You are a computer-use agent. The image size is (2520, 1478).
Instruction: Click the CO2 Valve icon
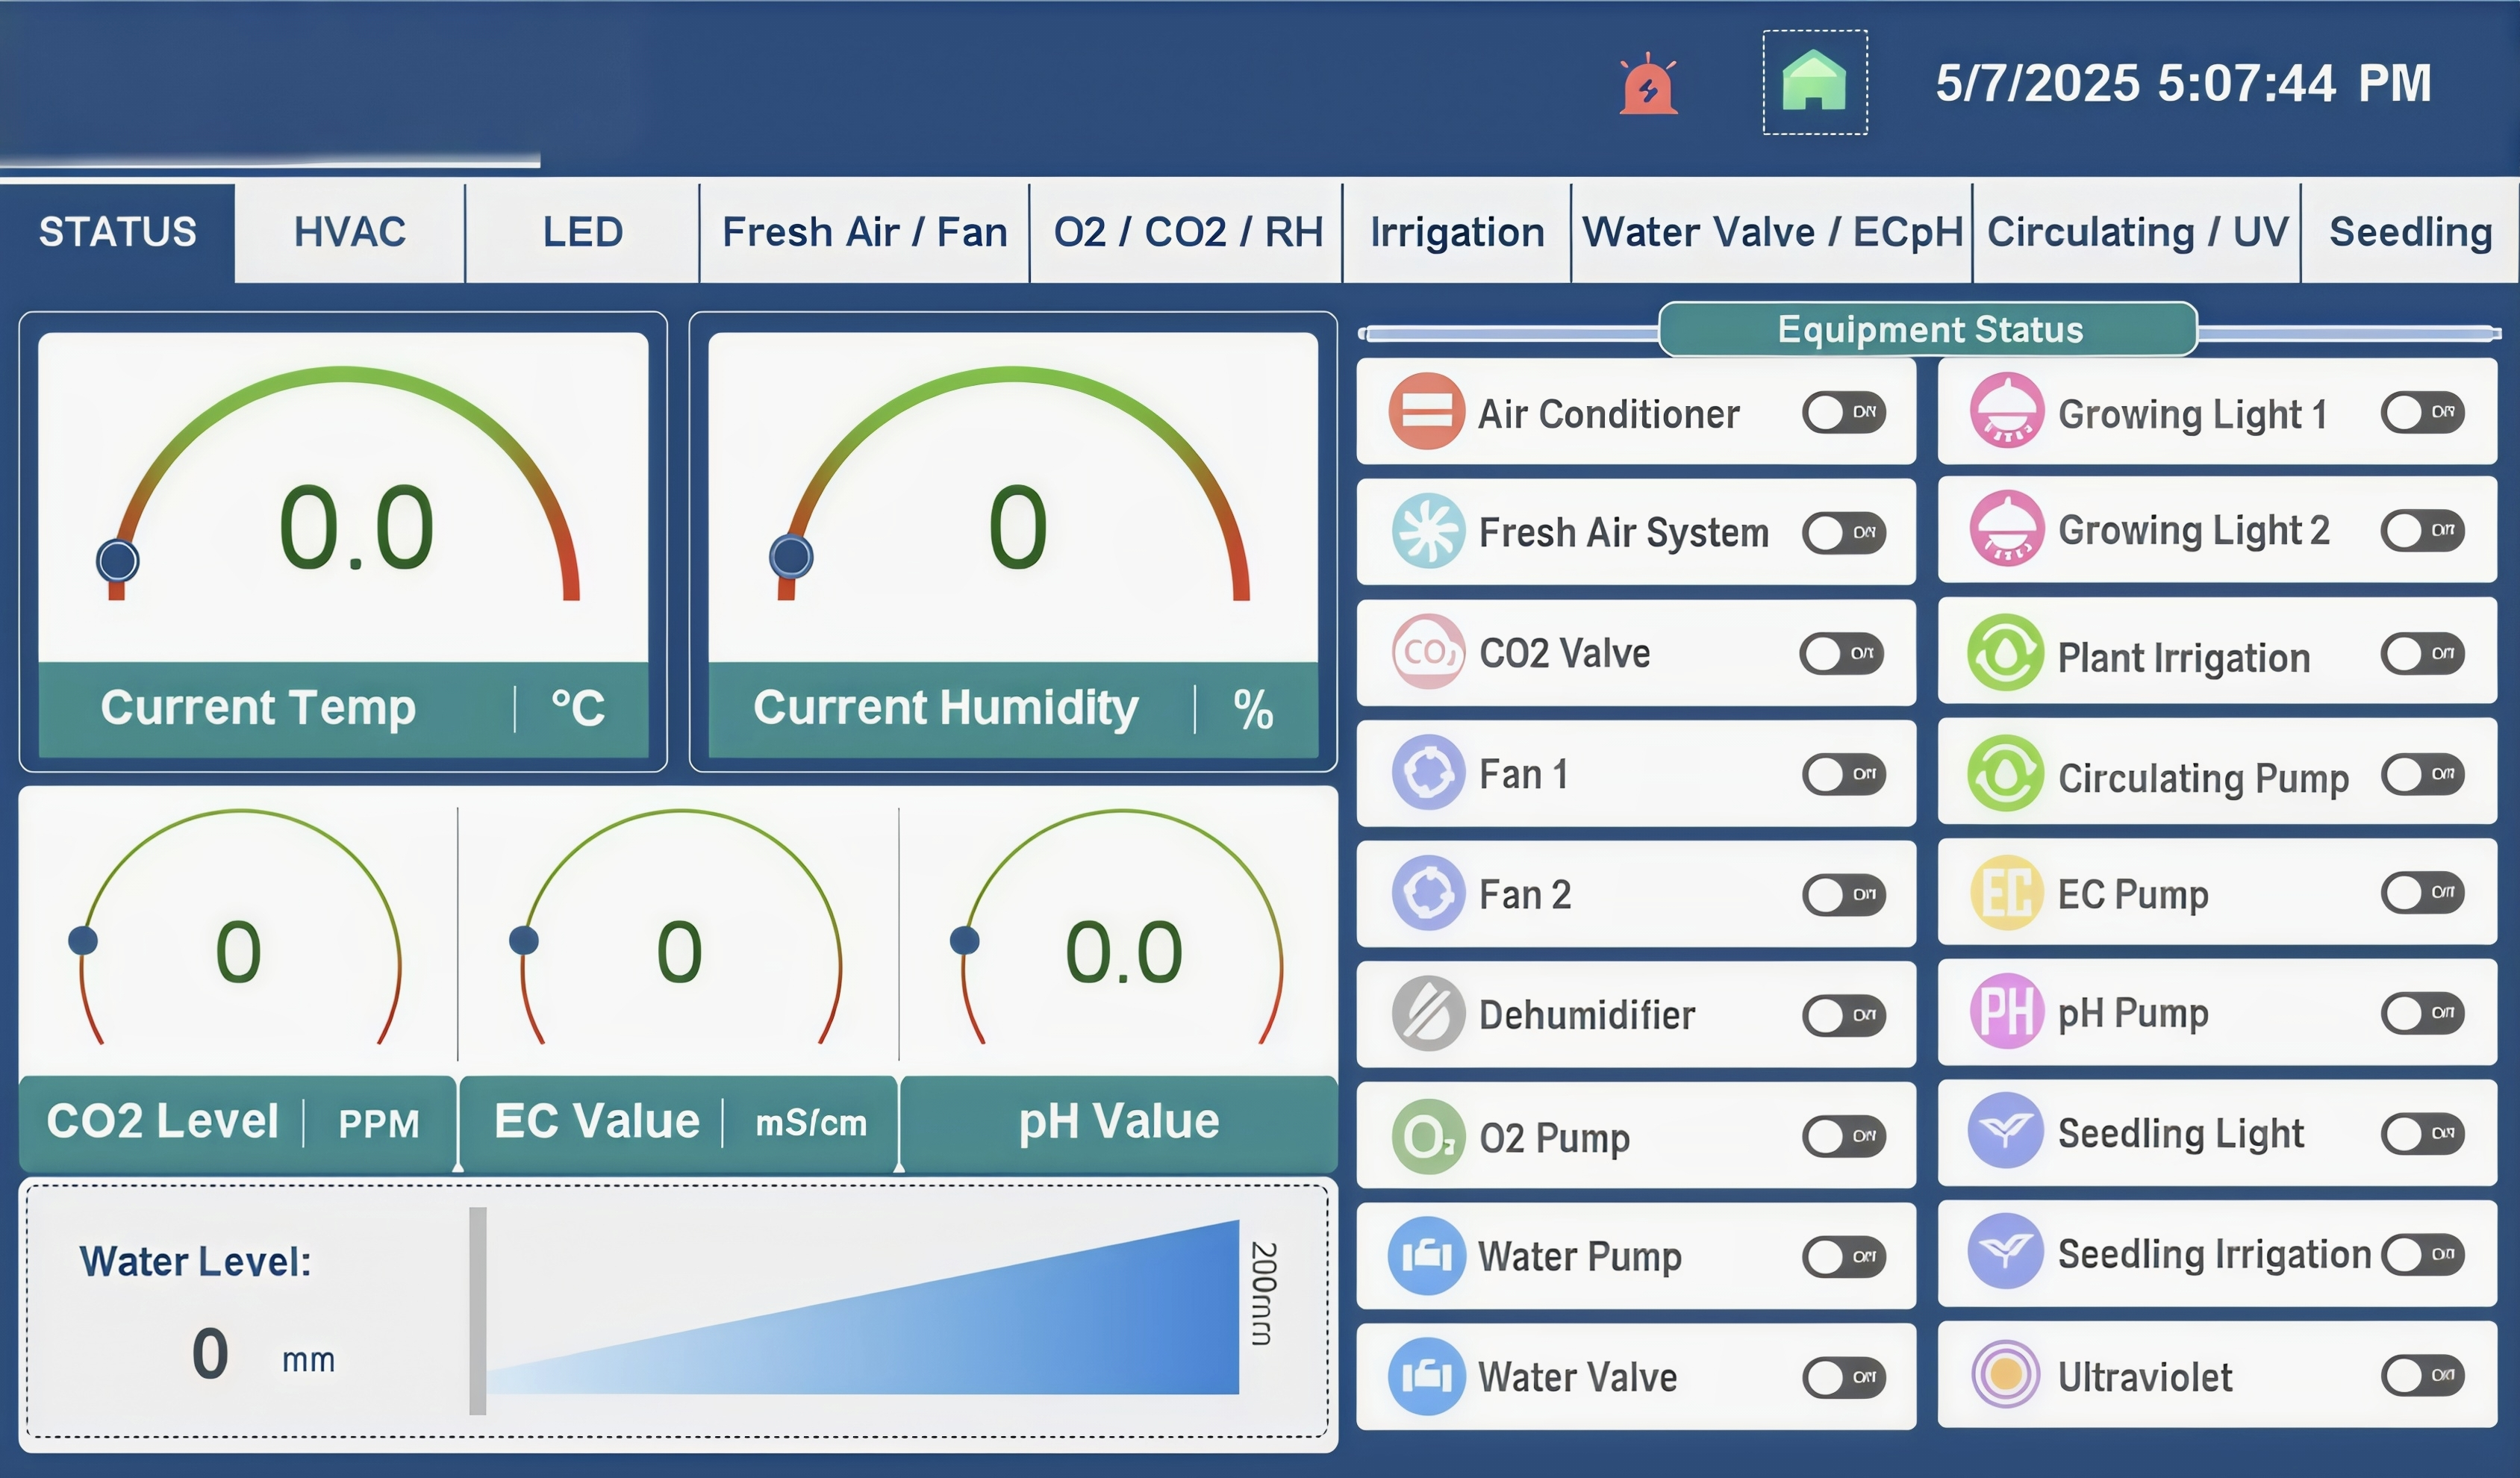point(1428,652)
